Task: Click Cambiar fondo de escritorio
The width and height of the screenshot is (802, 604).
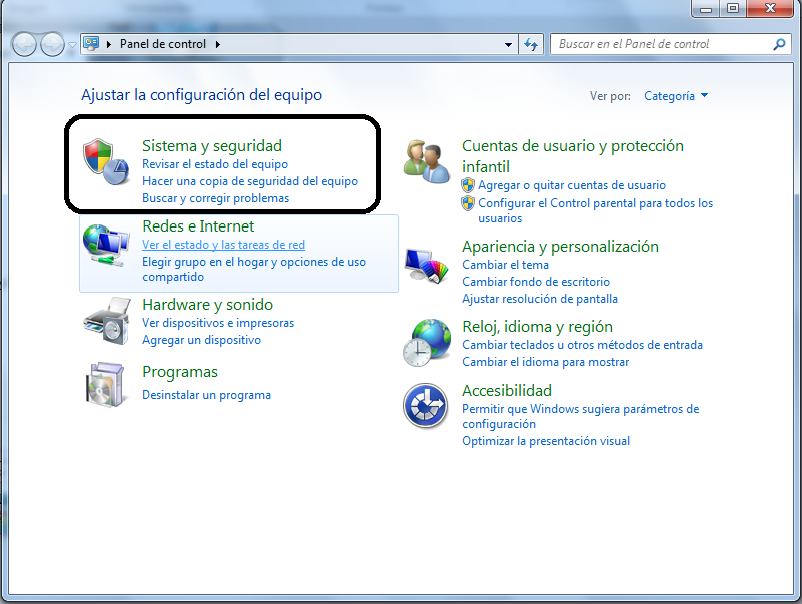Action: click(x=536, y=282)
